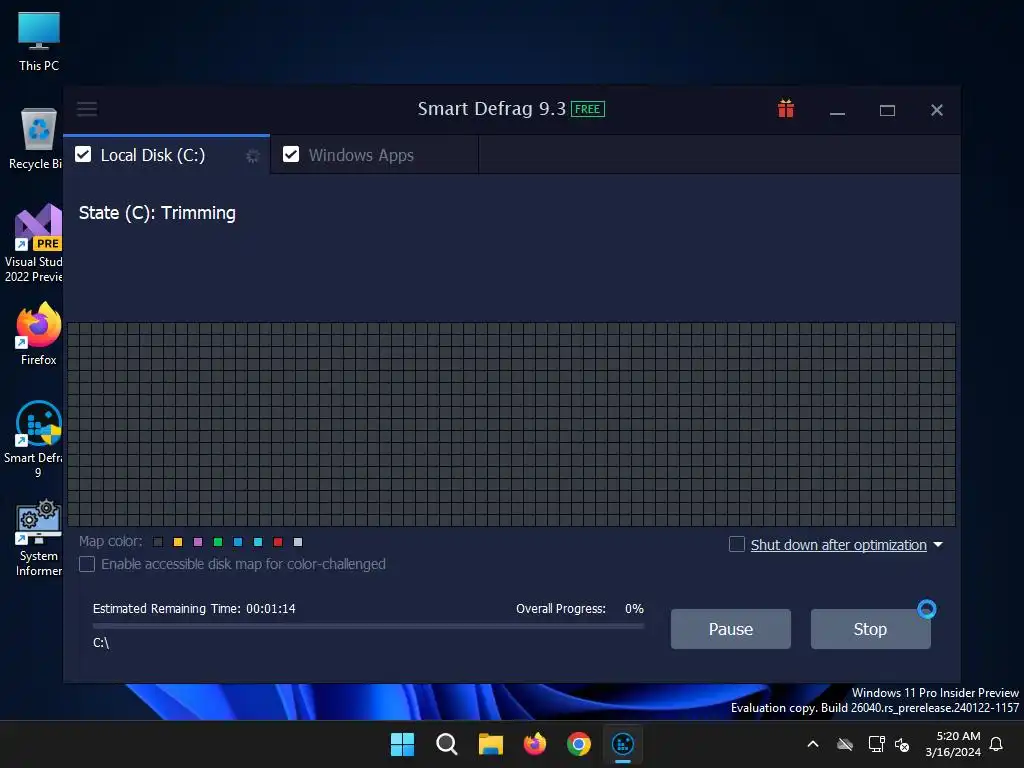Open the hamburger menu in Smart Defrag

87,108
